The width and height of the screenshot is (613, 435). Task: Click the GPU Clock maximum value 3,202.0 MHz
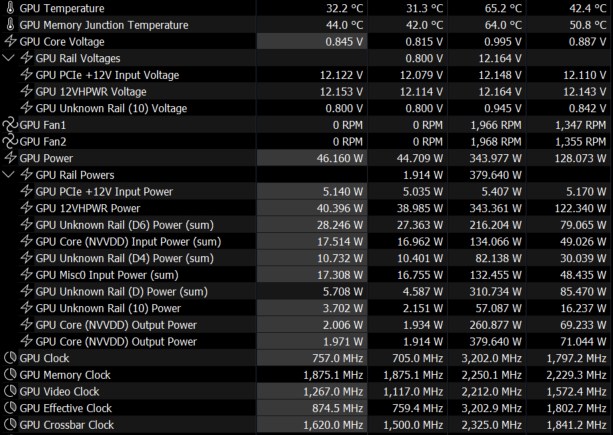click(492, 358)
